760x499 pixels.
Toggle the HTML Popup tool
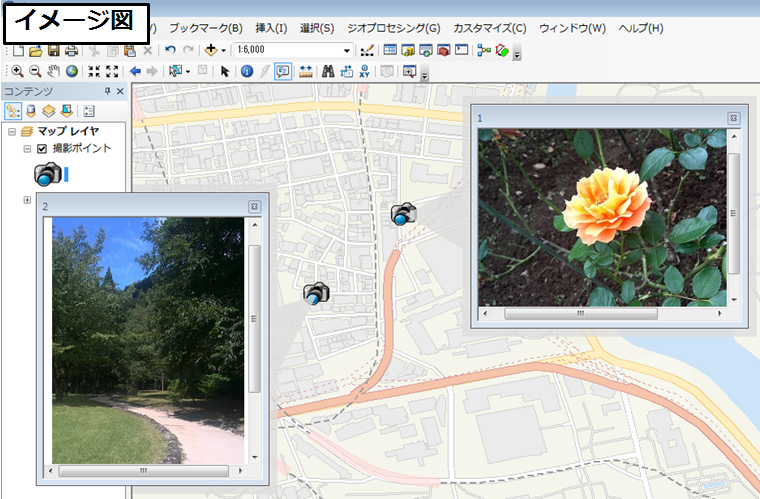(x=283, y=72)
